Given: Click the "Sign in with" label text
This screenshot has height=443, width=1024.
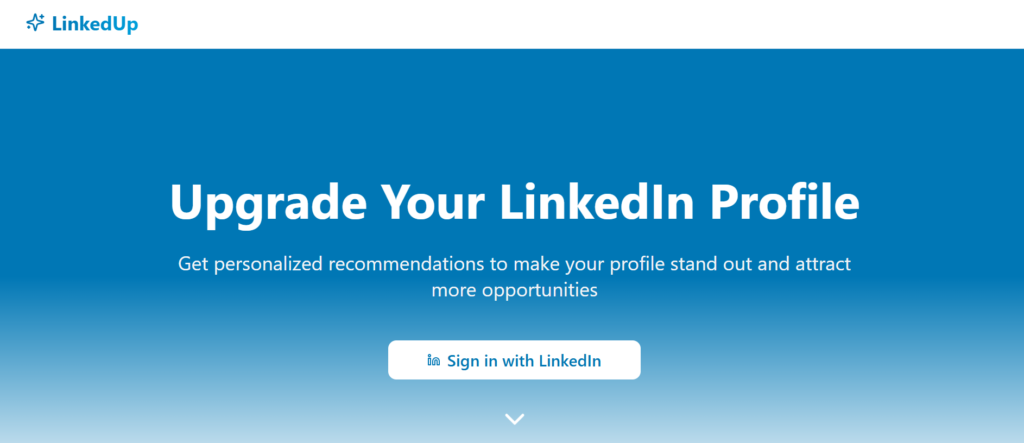Looking at the screenshot, I should (x=490, y=360).
